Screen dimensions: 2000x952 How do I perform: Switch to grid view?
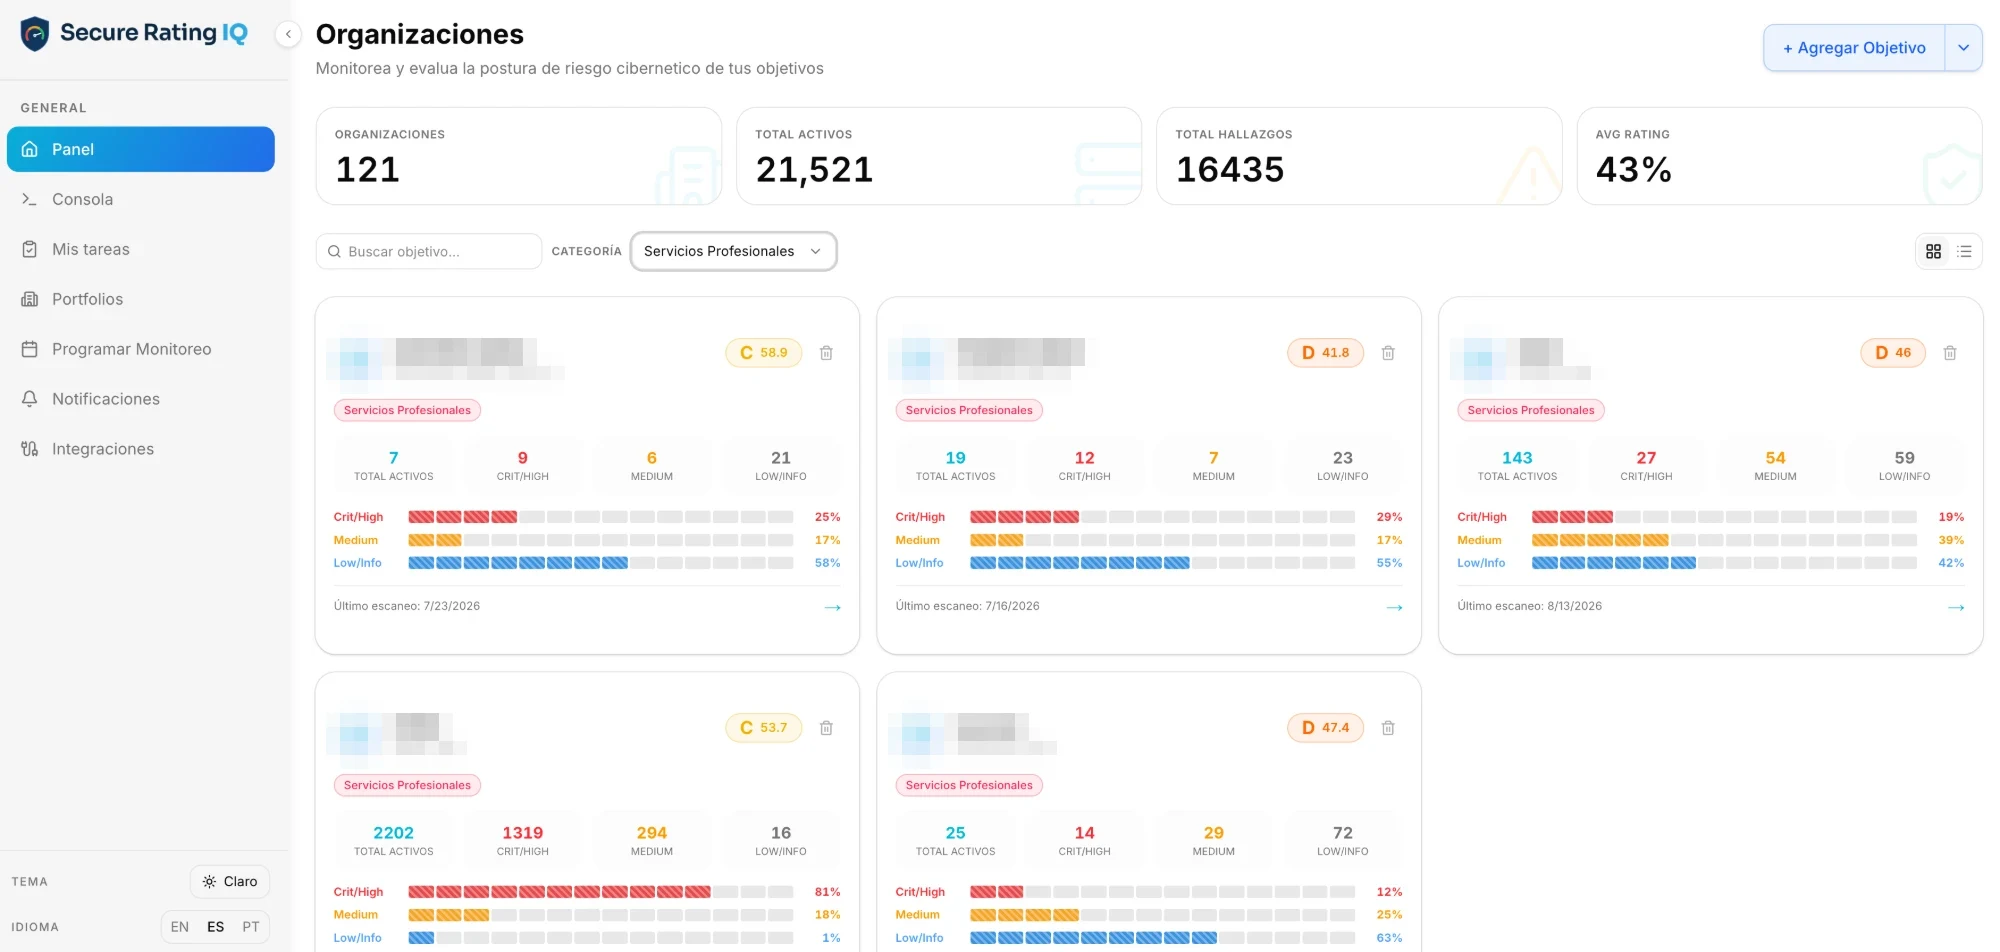(x=1934, y=252)
